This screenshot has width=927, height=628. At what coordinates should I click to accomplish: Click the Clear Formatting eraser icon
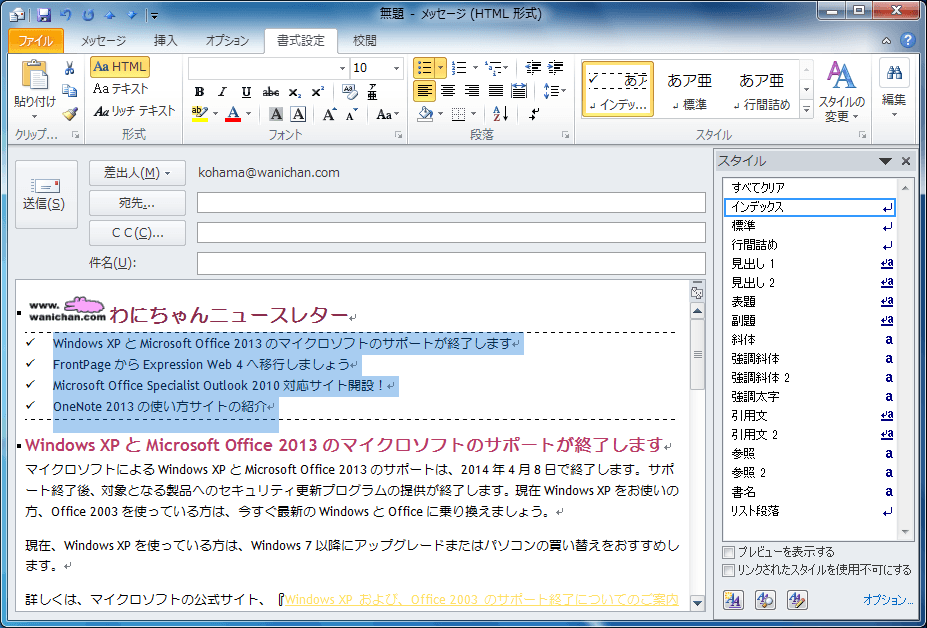tap(350, 92)
